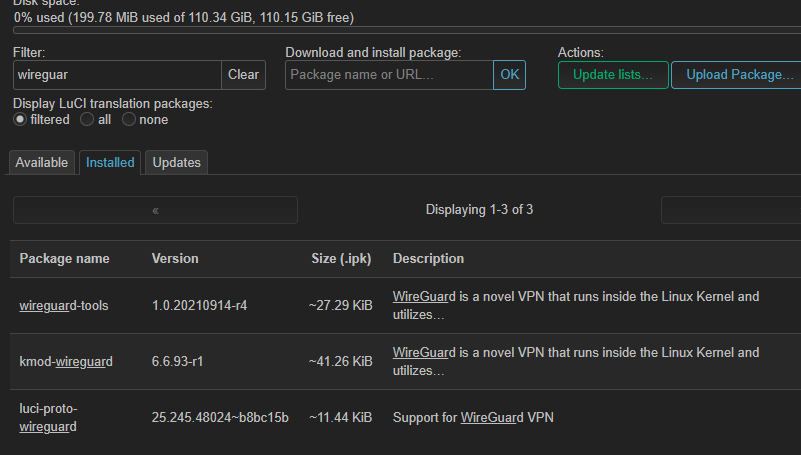Click the Size (.ipk) column header
The height and width of the screenshot is (455, 801).
pos(341,258)
